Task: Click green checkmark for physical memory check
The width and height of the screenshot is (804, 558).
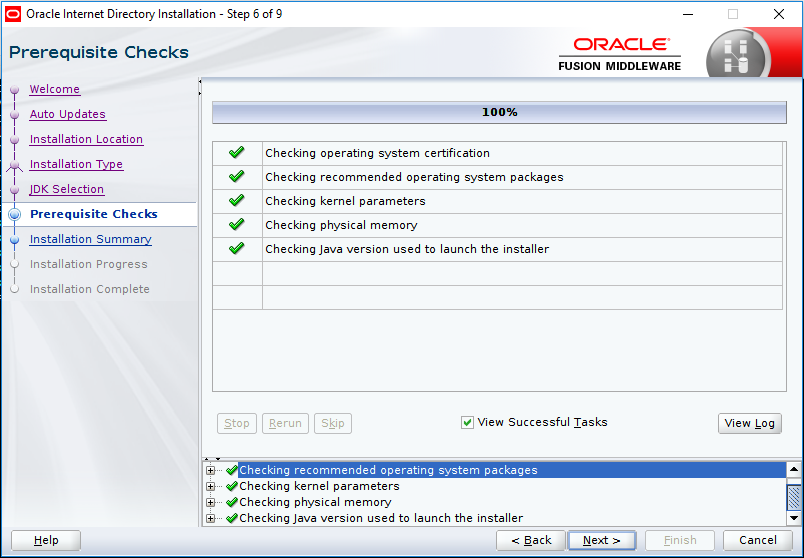Action: tap(237, 225)
